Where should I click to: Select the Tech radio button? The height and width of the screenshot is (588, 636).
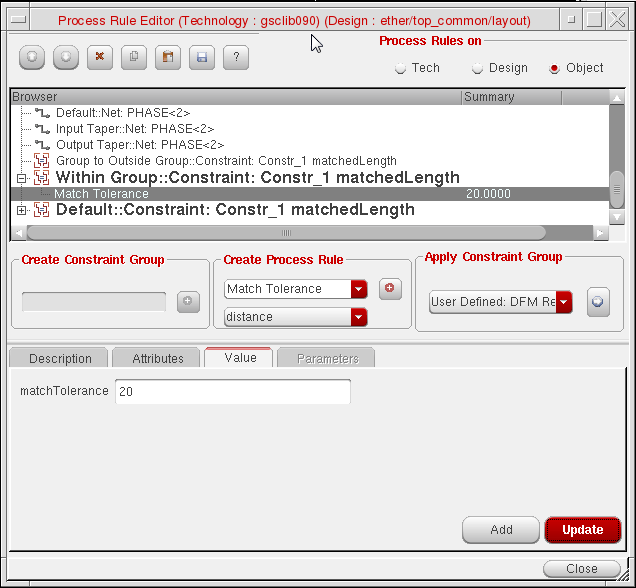click(x=401, y=68)
